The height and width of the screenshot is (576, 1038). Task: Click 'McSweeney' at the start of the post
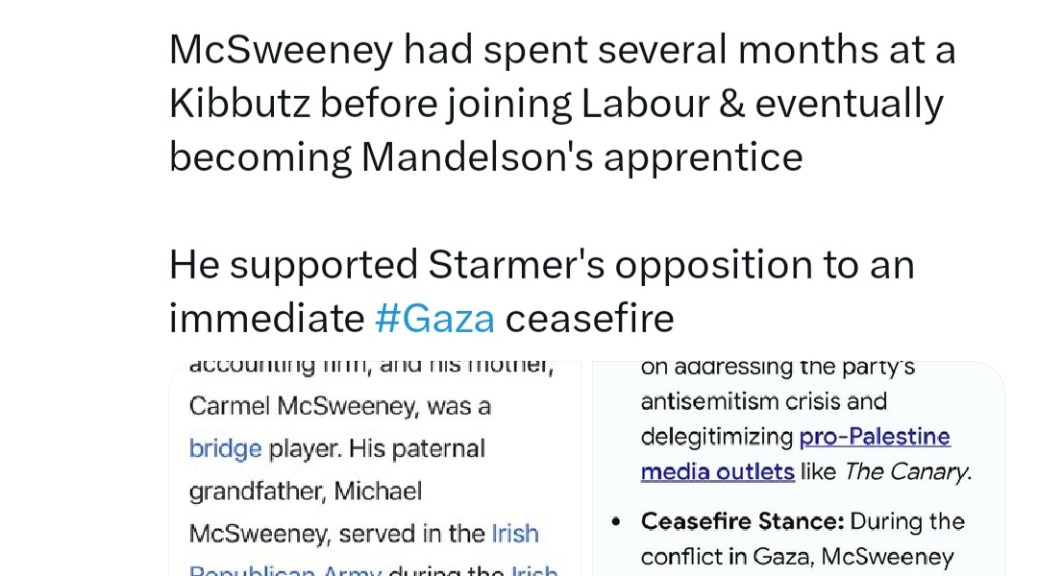[280, 49]
